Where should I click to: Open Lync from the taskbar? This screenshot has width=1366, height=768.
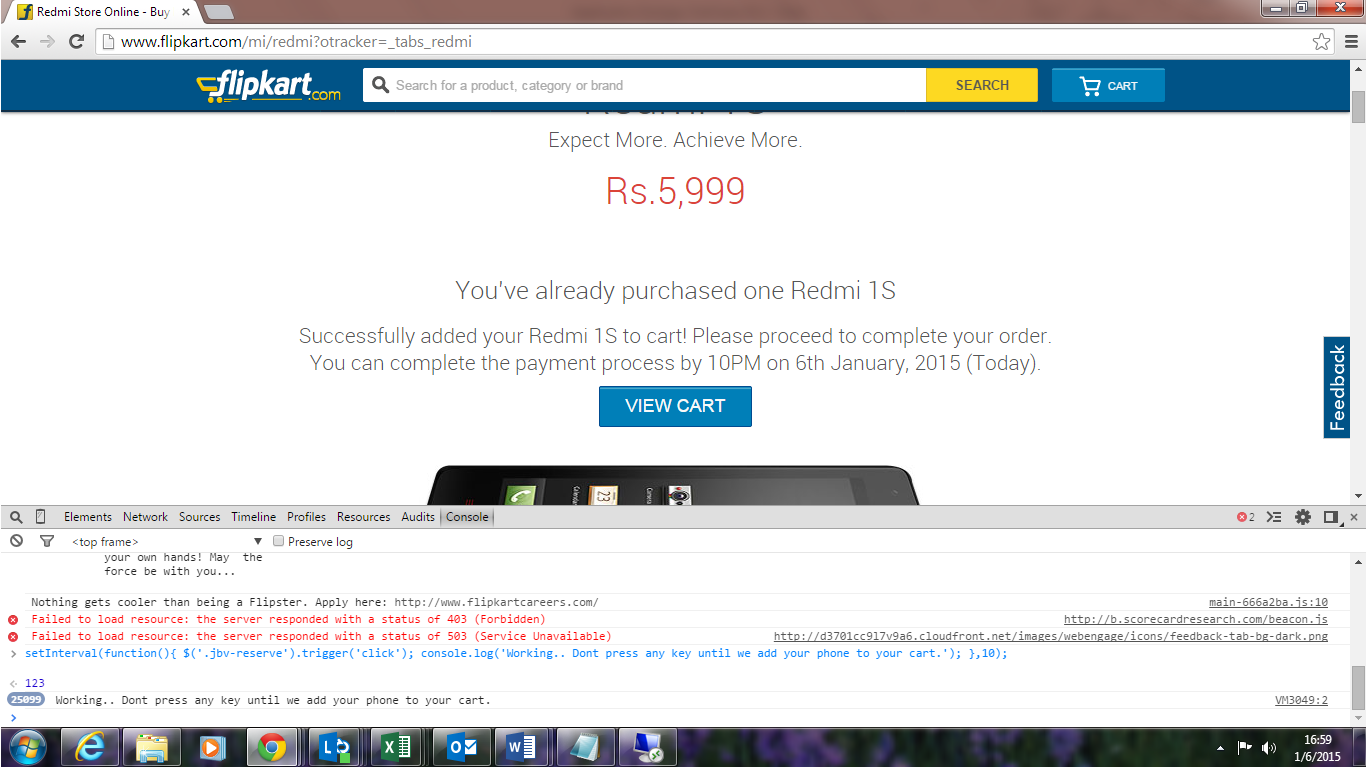[335, 748]
